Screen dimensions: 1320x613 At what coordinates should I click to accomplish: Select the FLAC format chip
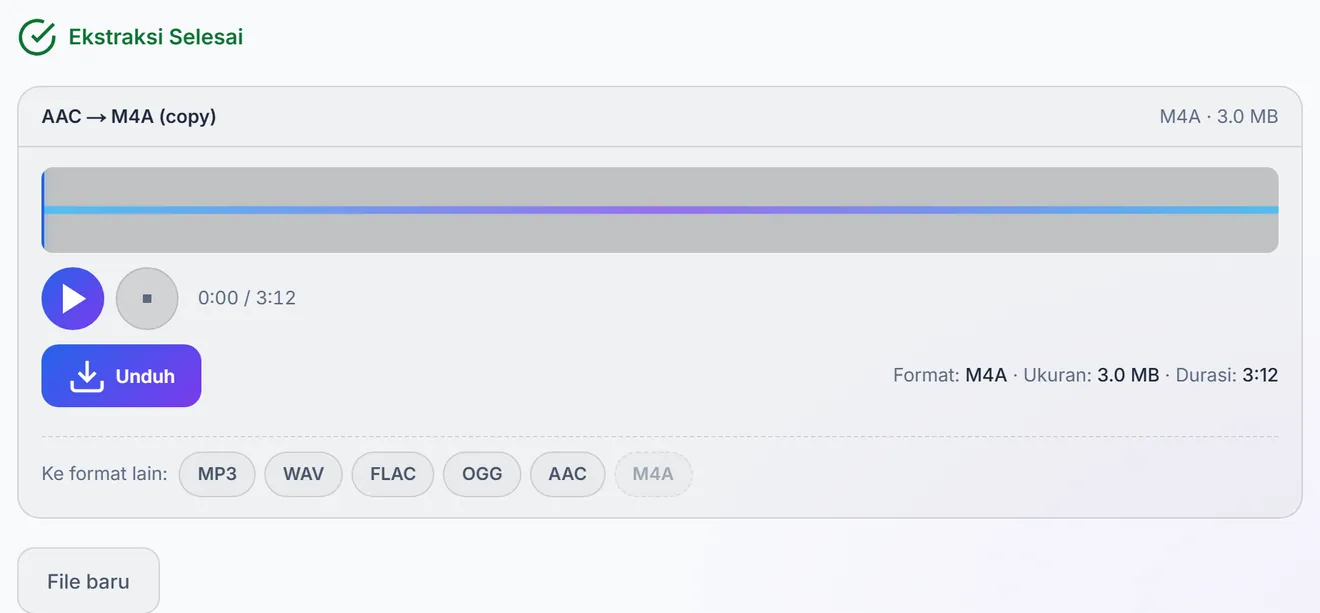[393, 474]
